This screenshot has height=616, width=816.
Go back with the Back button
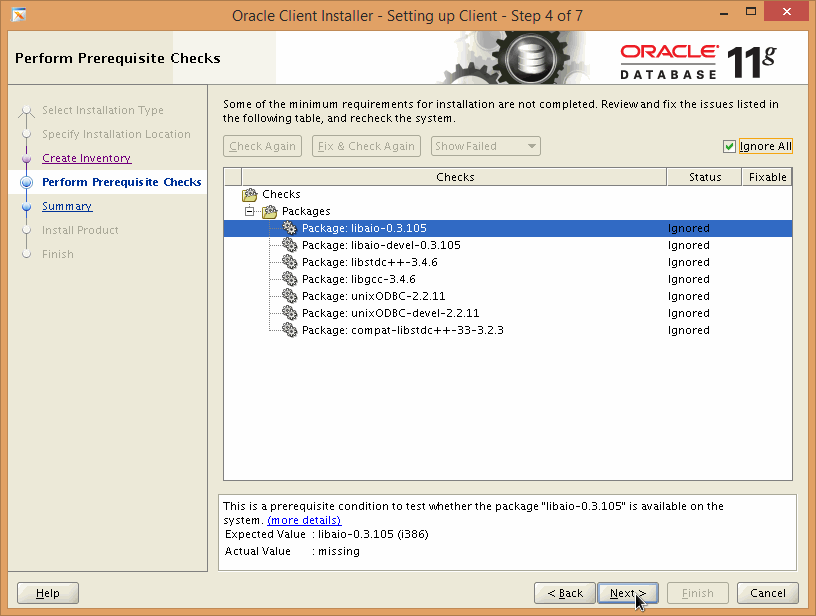tap(565, 593)
